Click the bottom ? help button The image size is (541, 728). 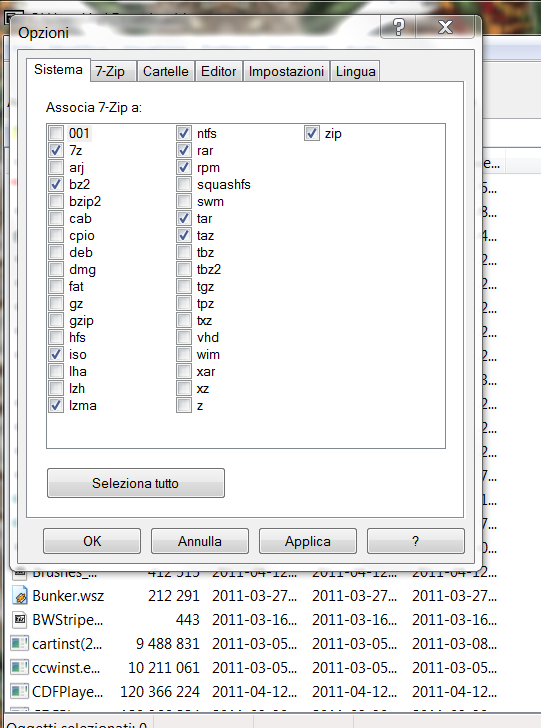(416, 541)
